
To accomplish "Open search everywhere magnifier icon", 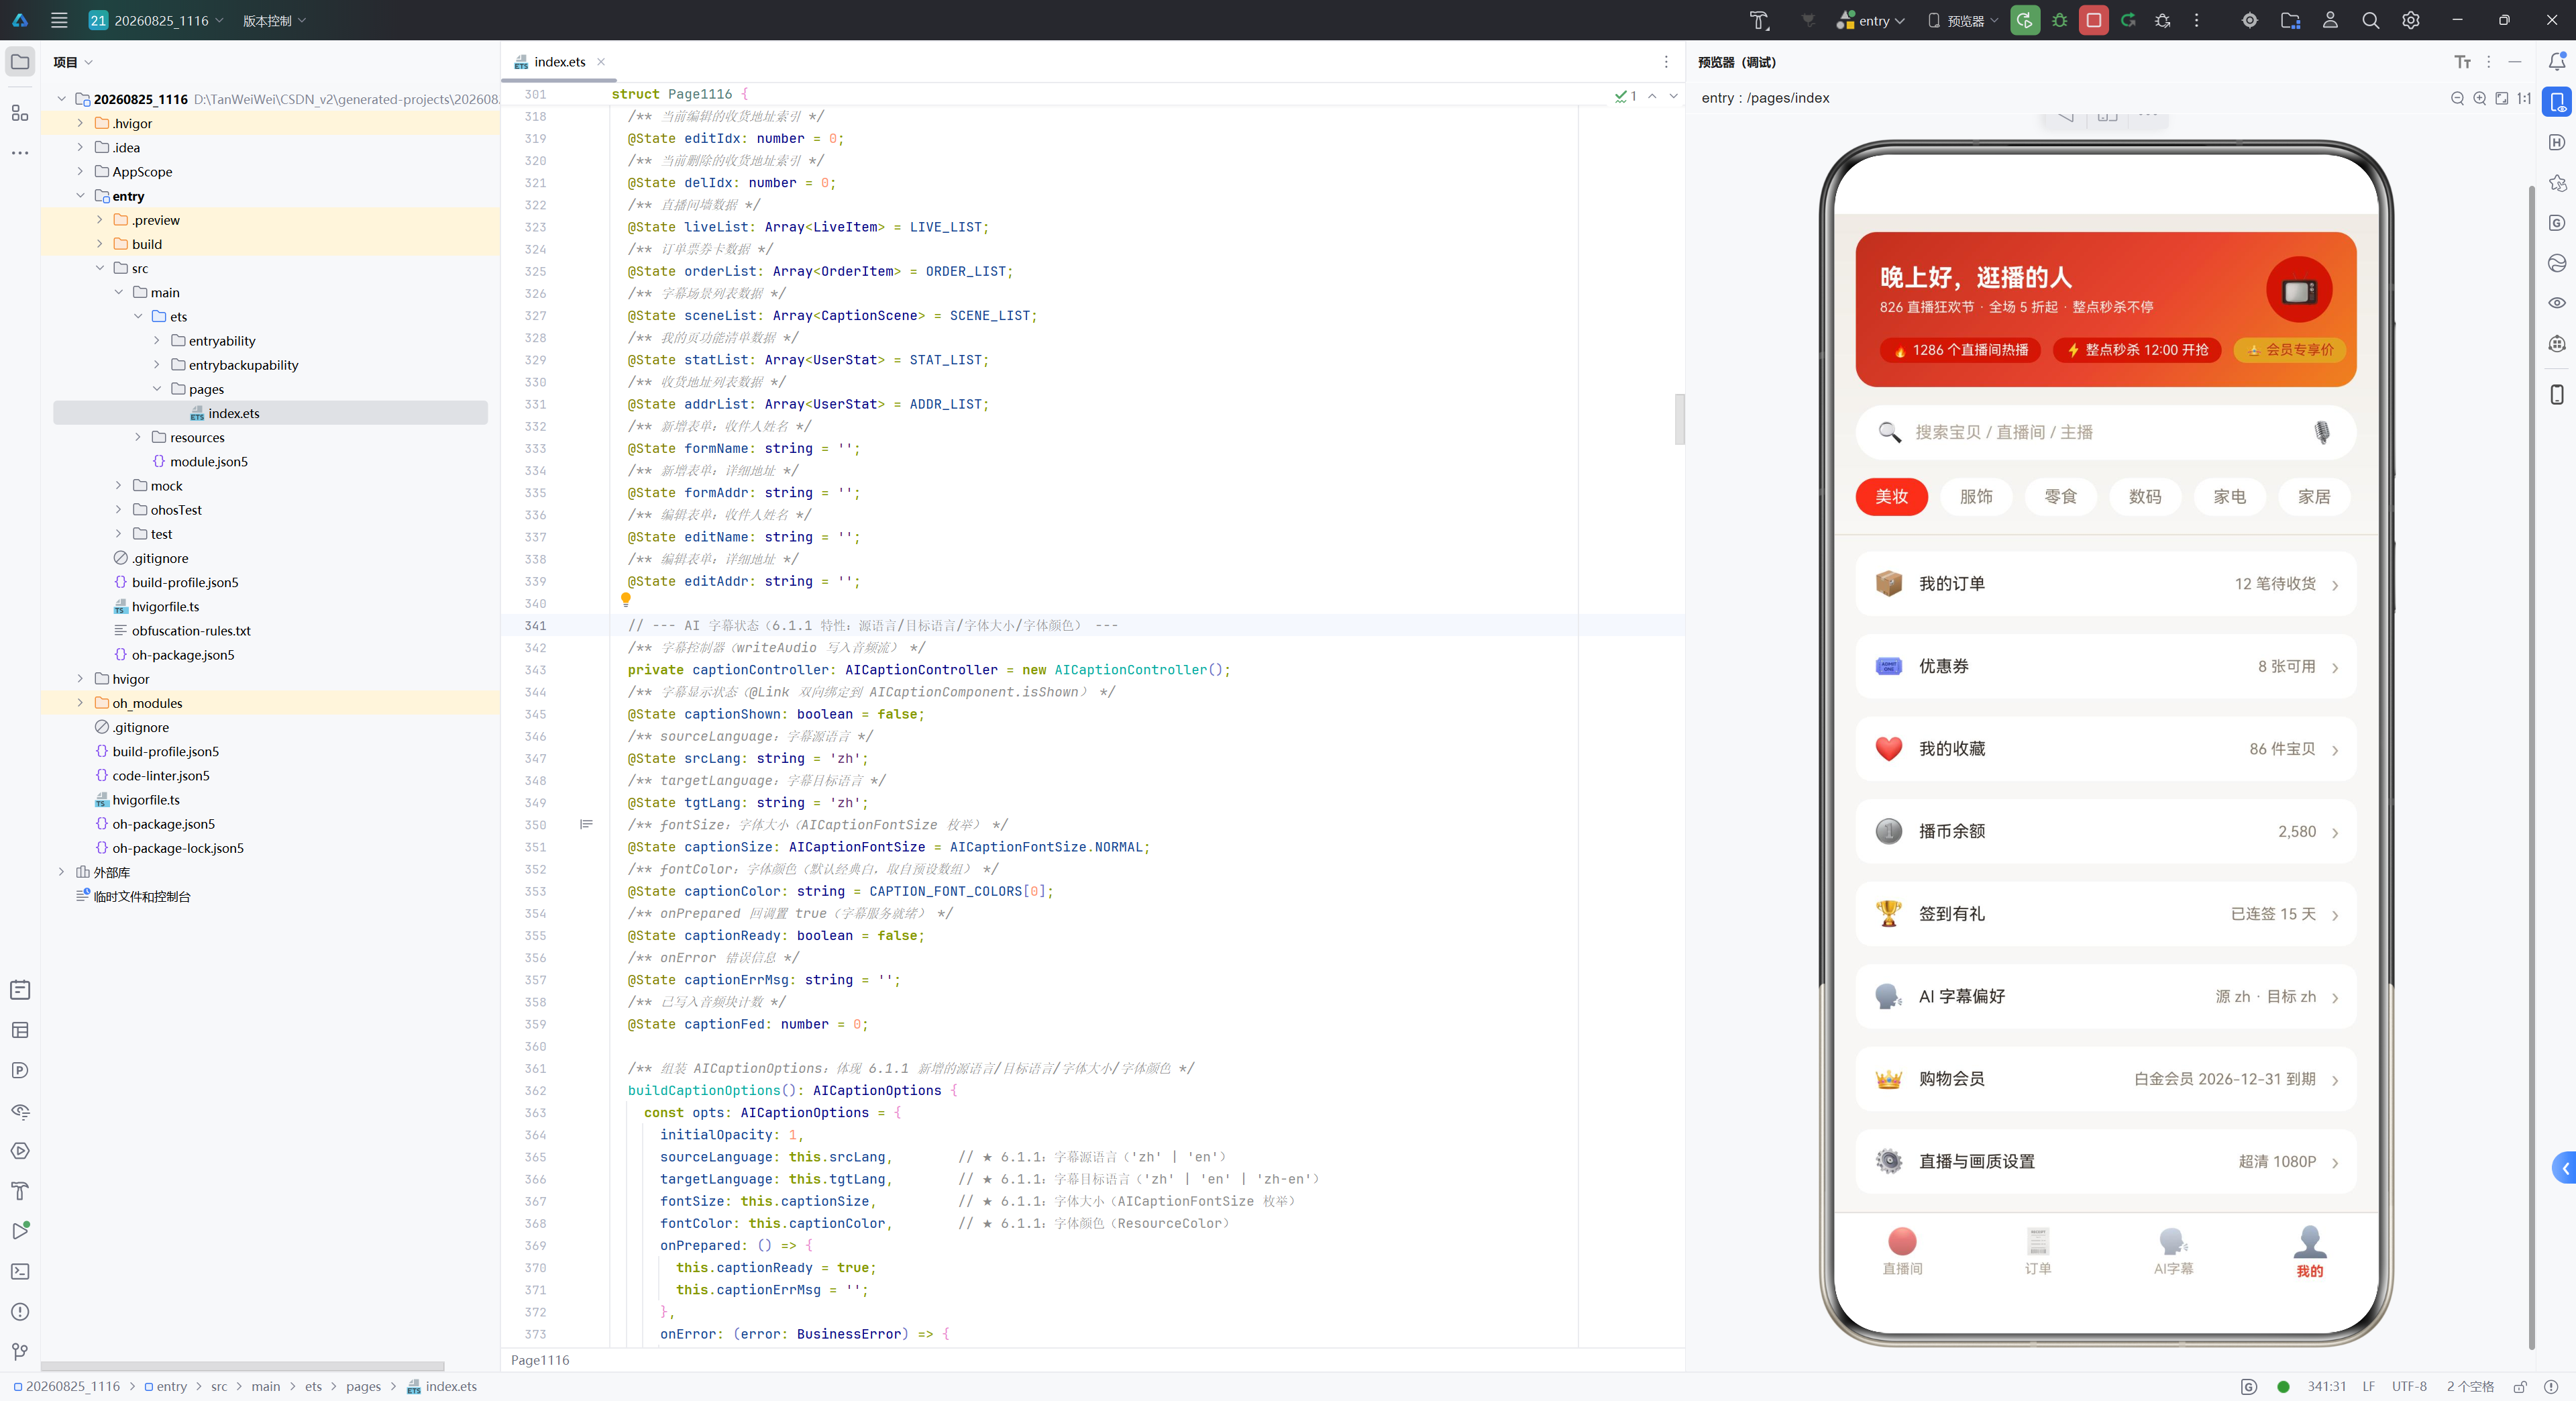I will point(2370,20).
